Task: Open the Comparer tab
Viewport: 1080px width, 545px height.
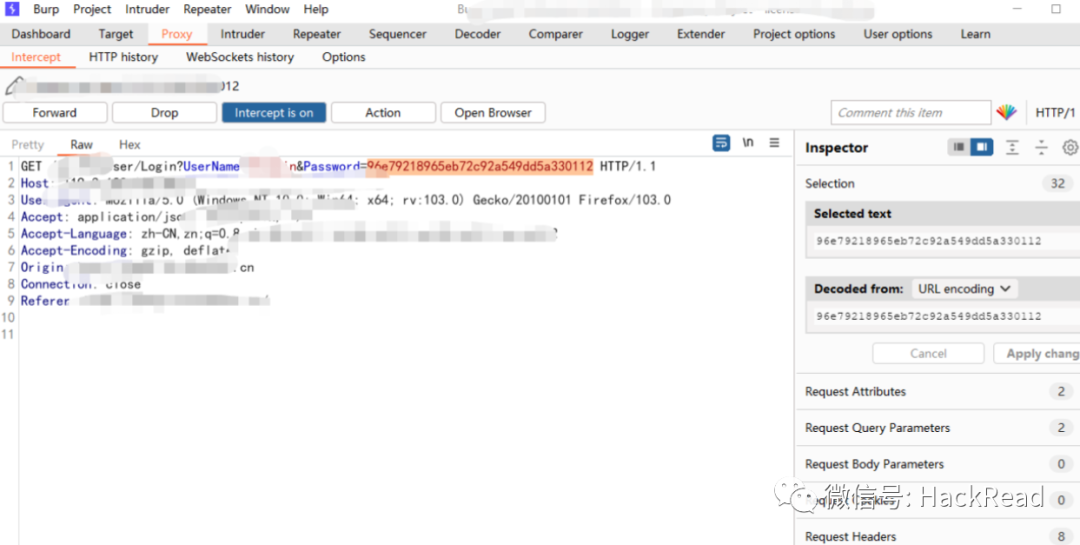Action: point(556,34)
